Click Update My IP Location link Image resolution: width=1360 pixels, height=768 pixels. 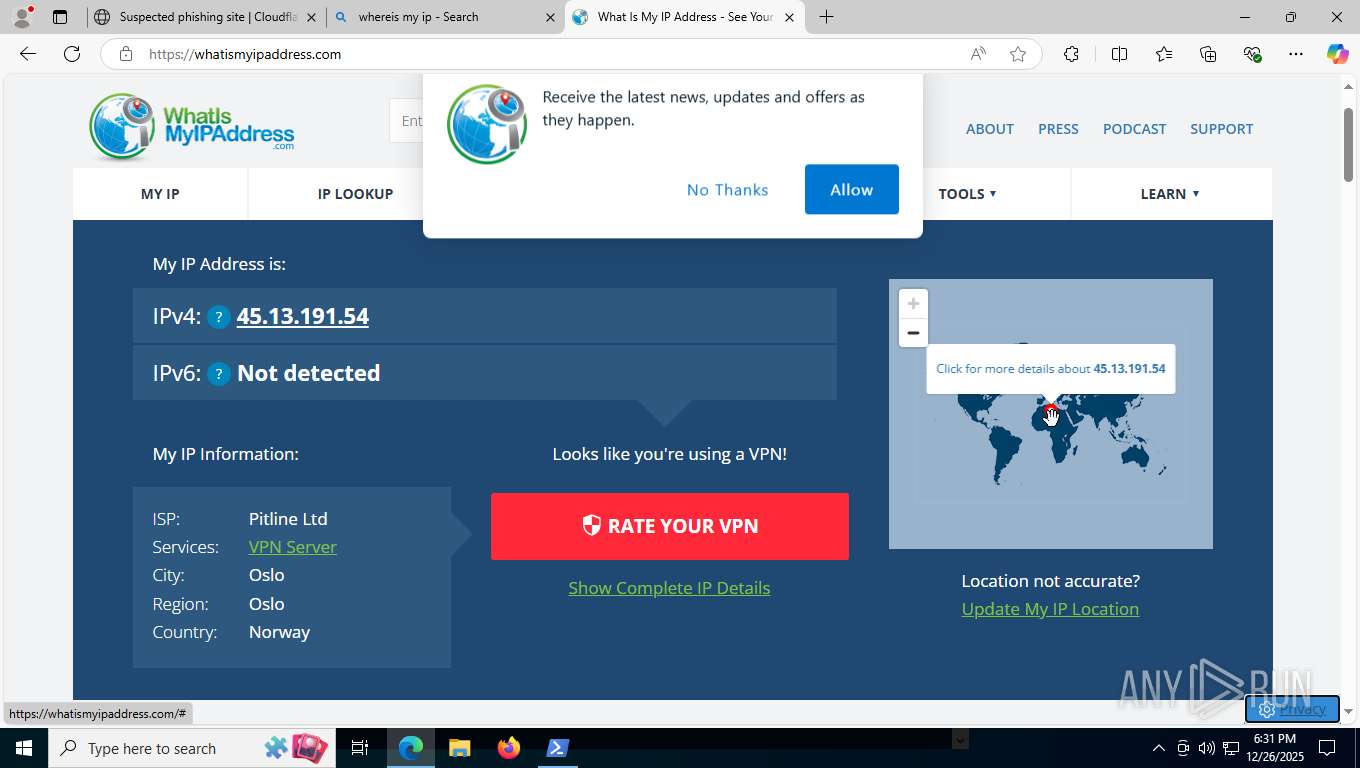coord(1050,609)
